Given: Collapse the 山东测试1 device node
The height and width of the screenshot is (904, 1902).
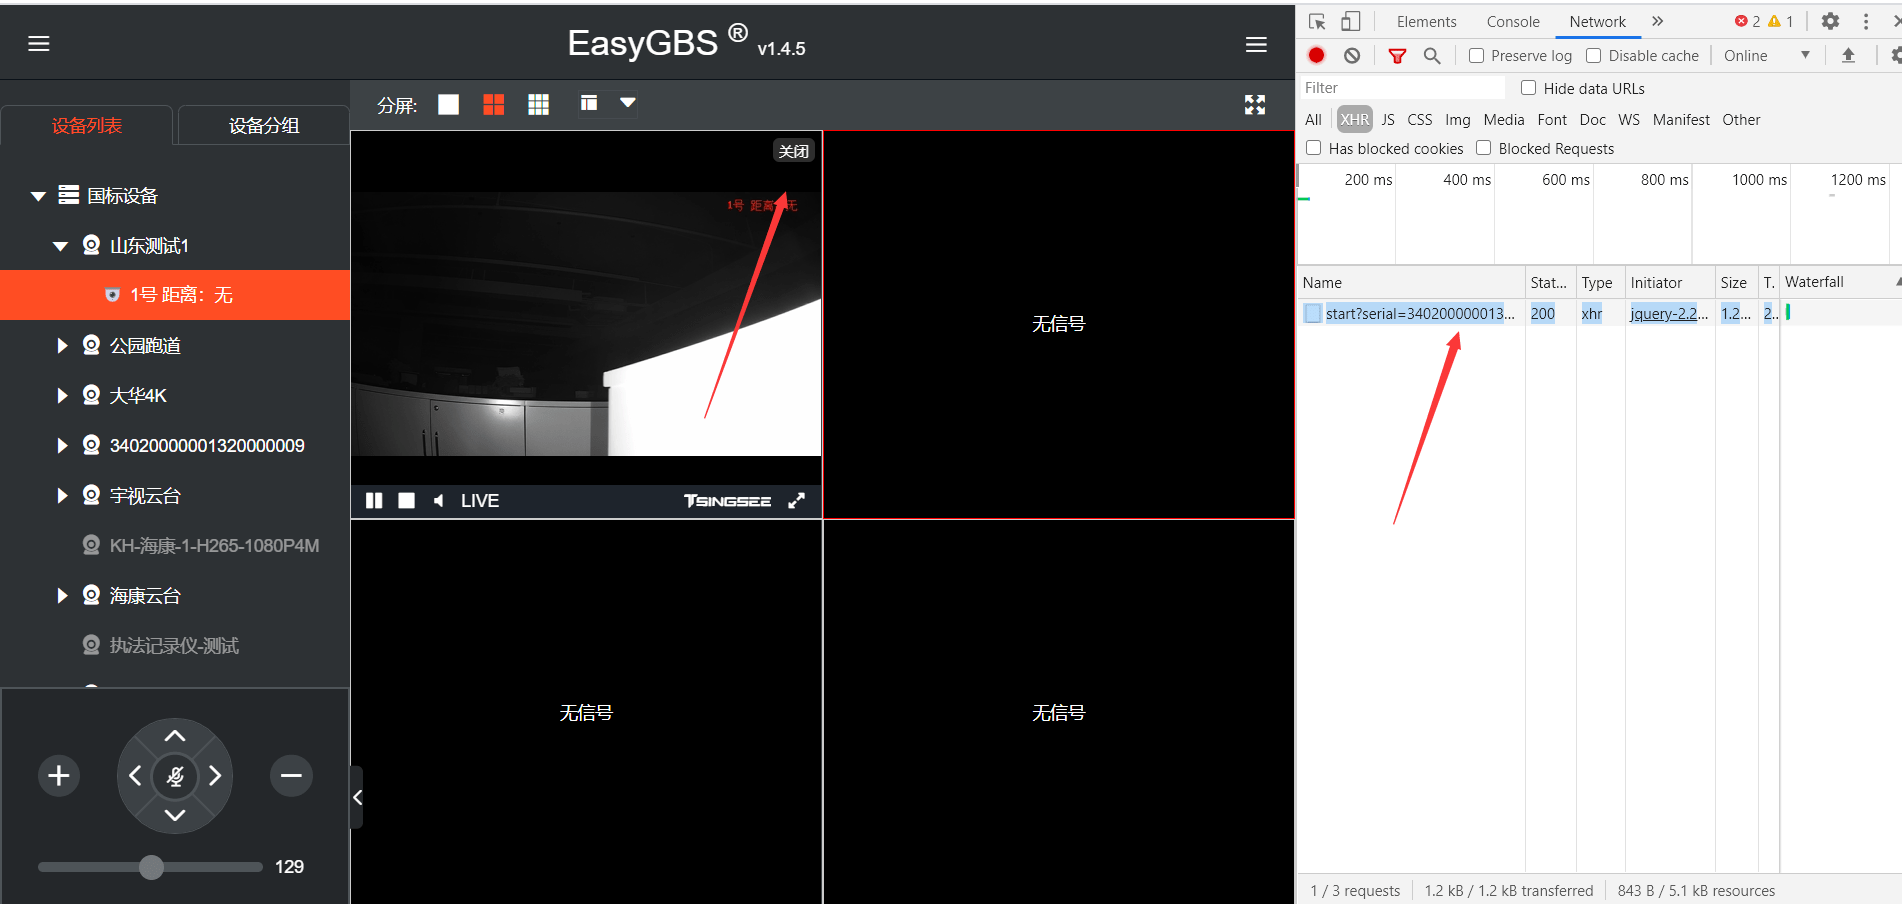Looking at the screenshot, I should pyautogui.click(x=60, y=246).
